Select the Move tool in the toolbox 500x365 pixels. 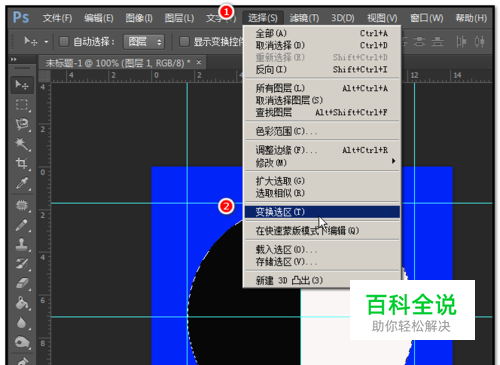22,85
